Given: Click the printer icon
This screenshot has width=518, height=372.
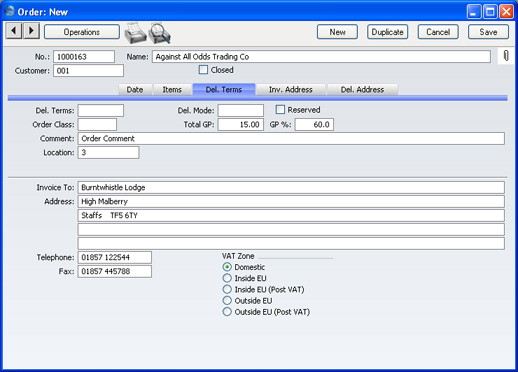Looking at the screenshot, I should click(x=135, y=33).
